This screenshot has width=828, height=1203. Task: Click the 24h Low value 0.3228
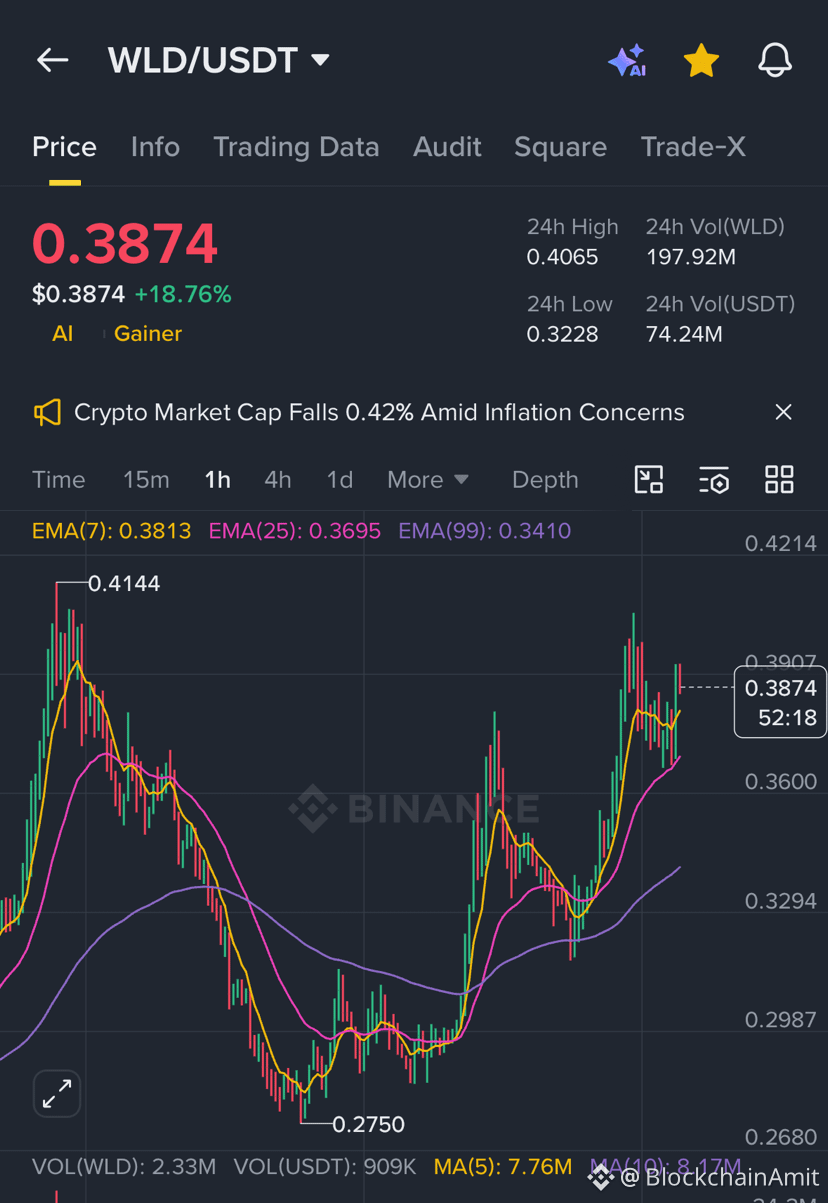562,334
